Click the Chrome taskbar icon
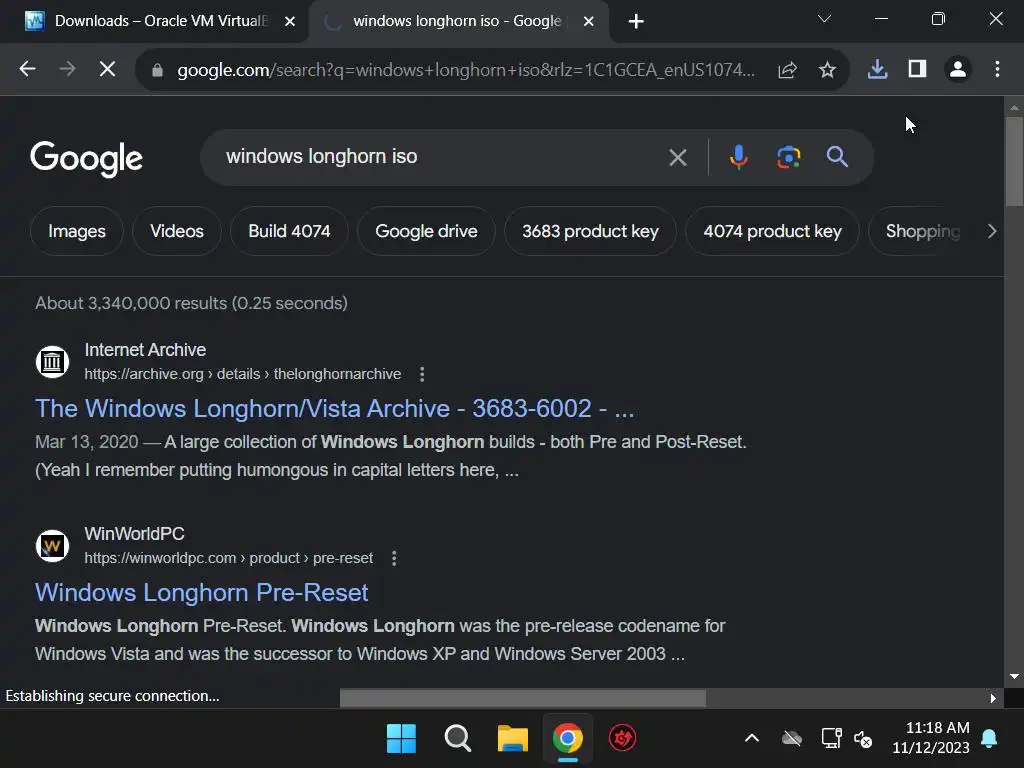 (568, 739)
